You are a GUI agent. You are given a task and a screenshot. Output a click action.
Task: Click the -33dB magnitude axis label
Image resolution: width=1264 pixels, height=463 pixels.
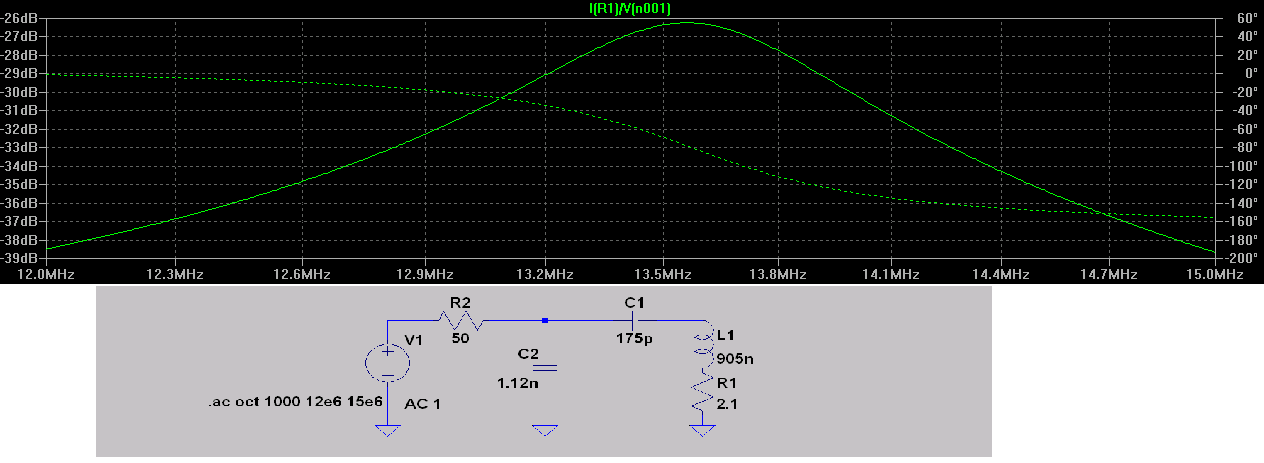click(20, 147)
